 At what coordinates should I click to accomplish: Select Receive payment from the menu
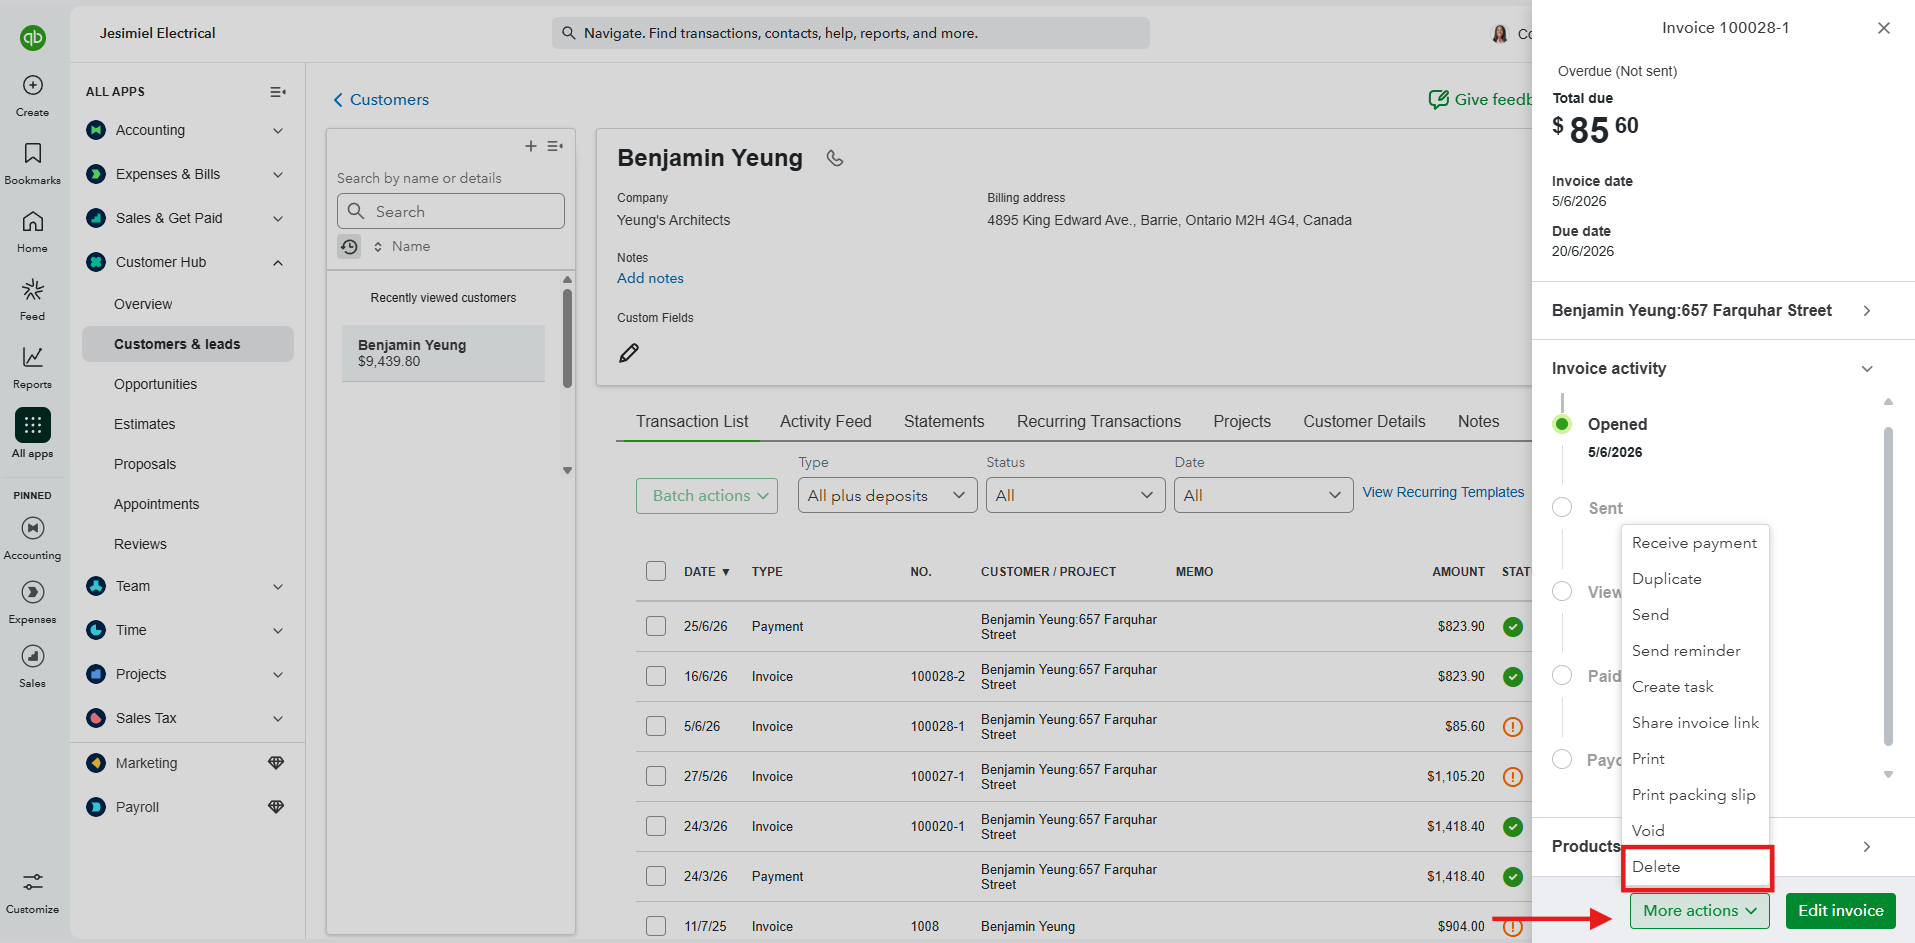[1694, 543]
